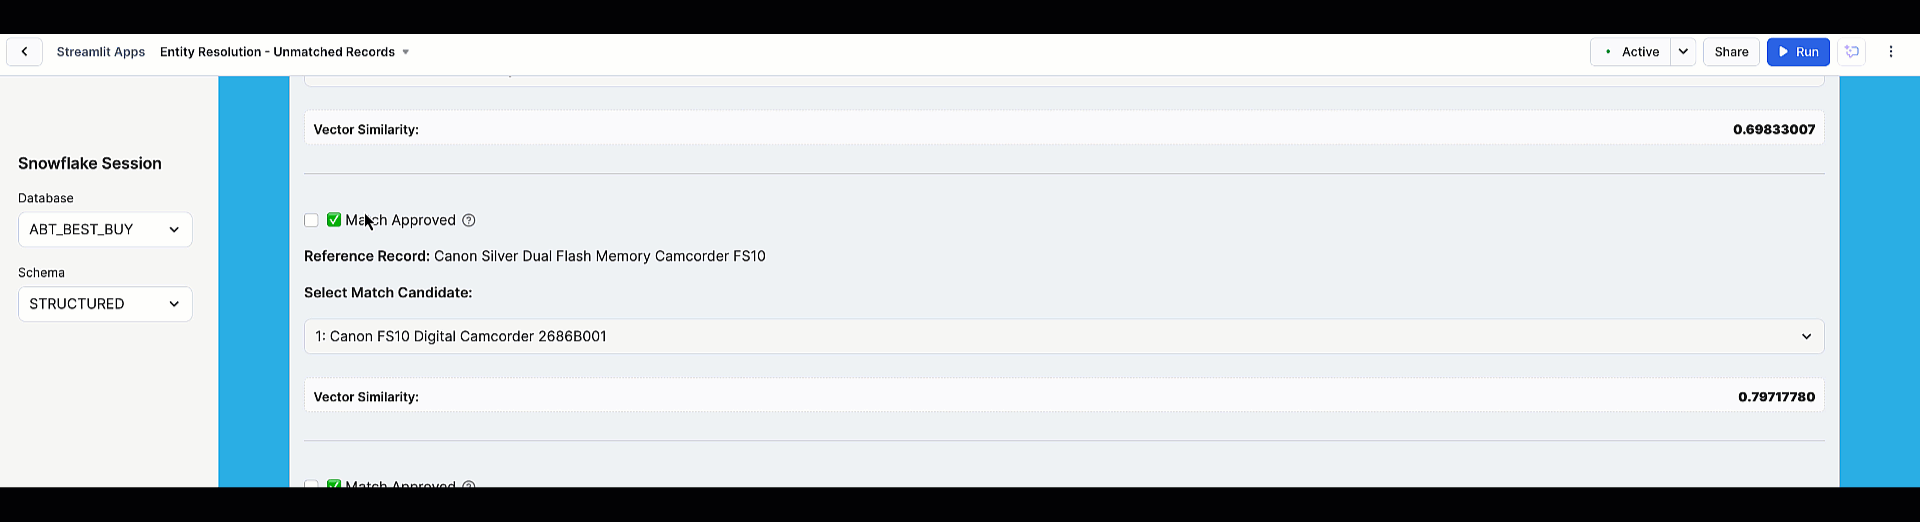Click the Share button
This screenshot has width=1920, height=522.
pos(1731,52)
